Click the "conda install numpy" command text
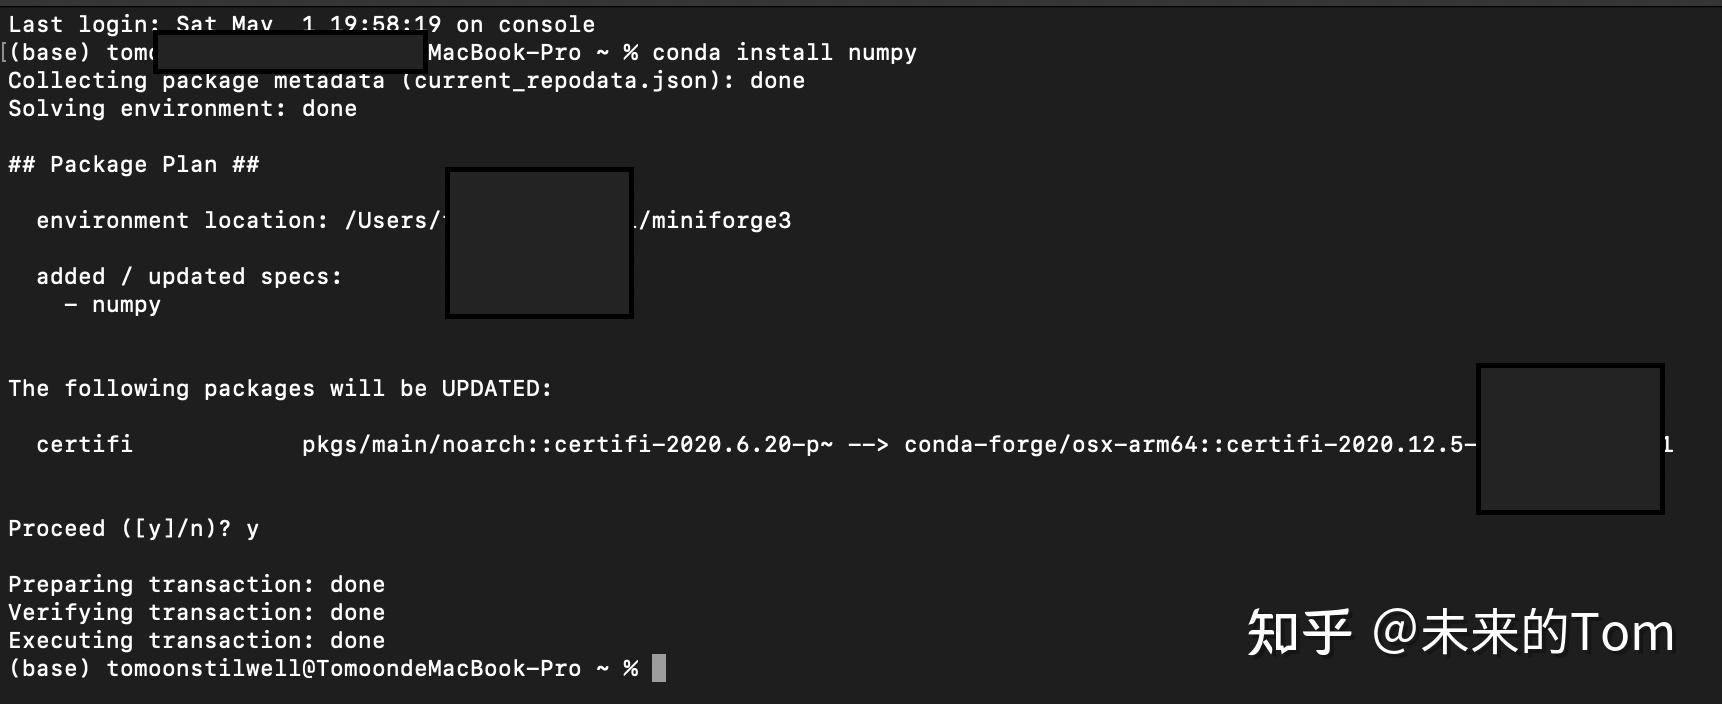This screenshot has height=704, width=1722. (784, 52)
